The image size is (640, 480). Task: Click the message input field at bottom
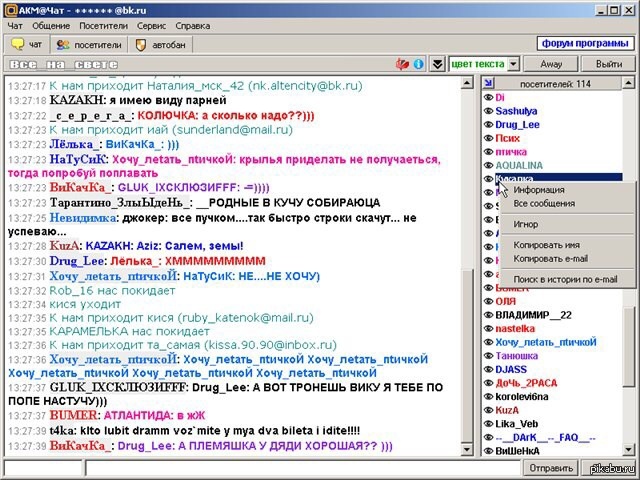[x=300, y=467]
